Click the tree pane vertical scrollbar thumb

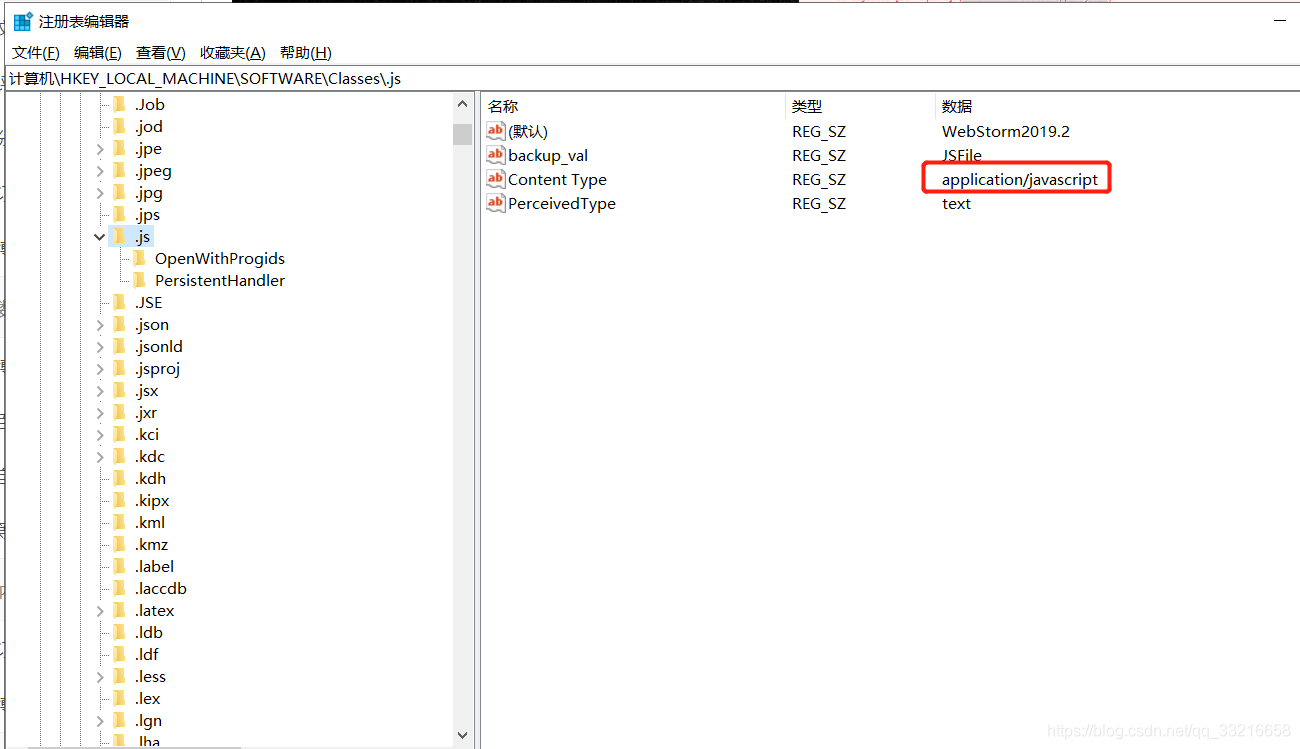[462, 134]
